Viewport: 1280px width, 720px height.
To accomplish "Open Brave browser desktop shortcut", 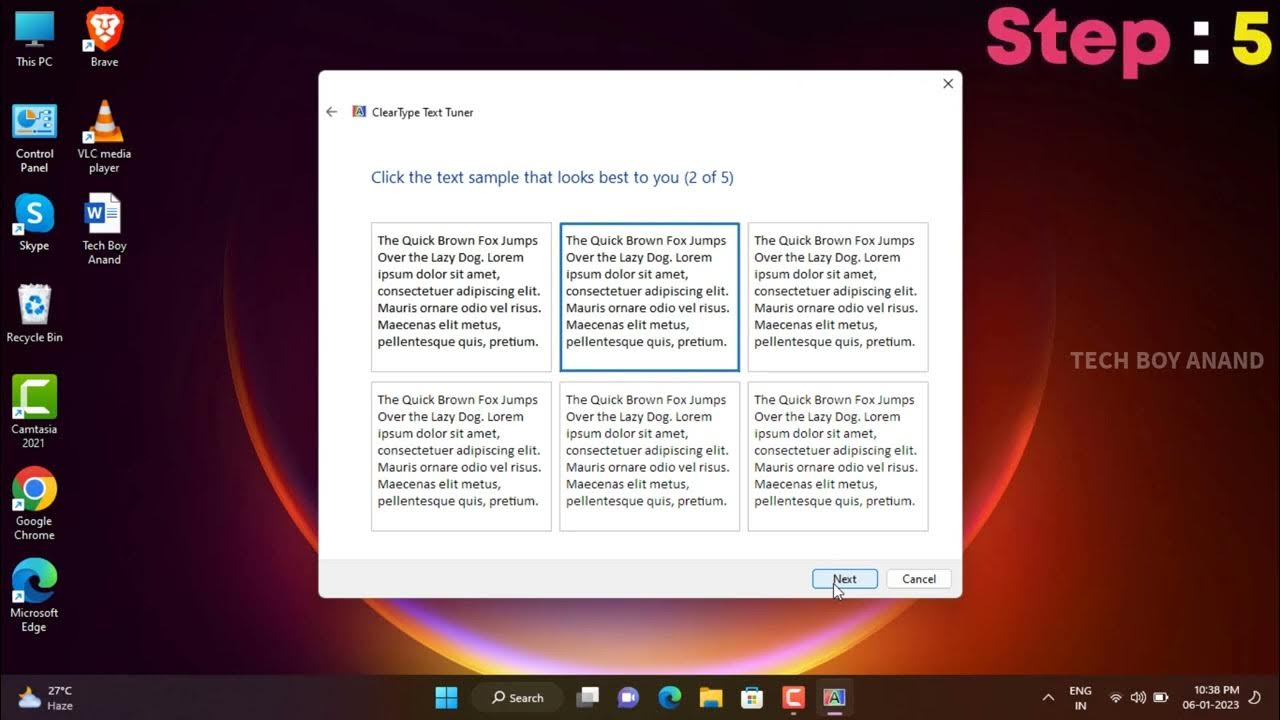I will pos(104,39).
